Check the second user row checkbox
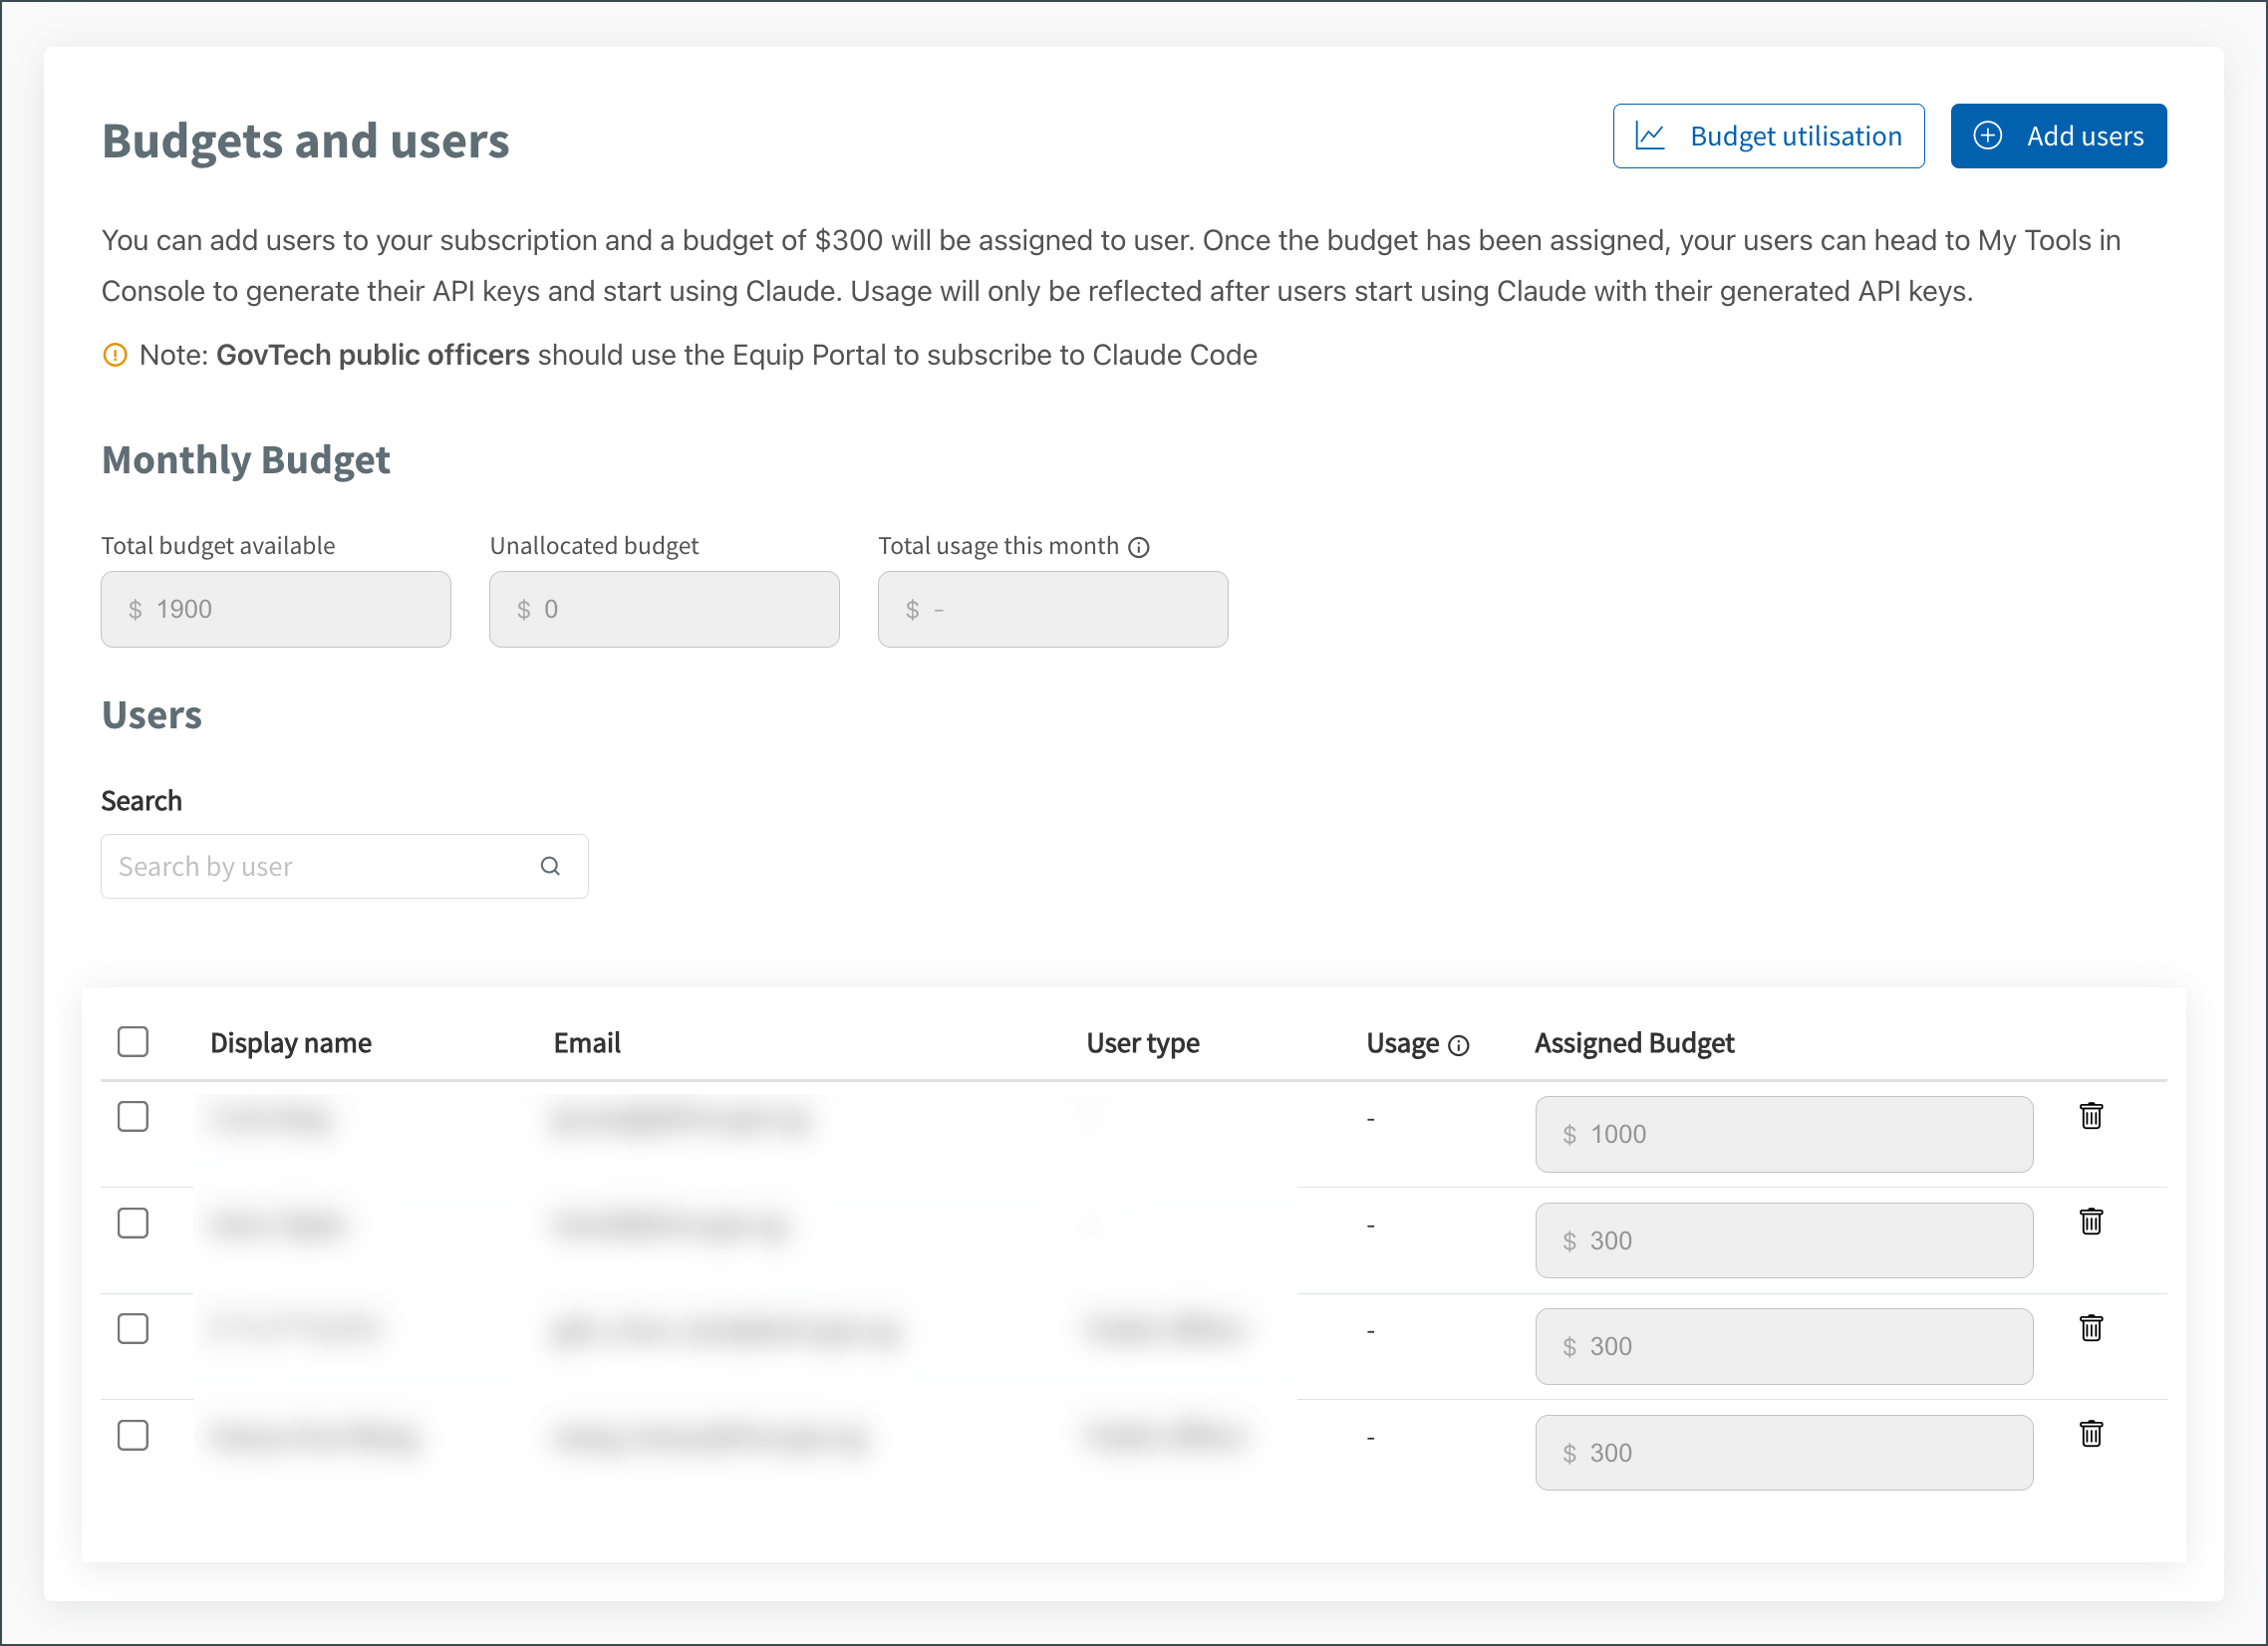Screen dimensions: 2268x1646 pyautogui.click(x=133, y=1222)
